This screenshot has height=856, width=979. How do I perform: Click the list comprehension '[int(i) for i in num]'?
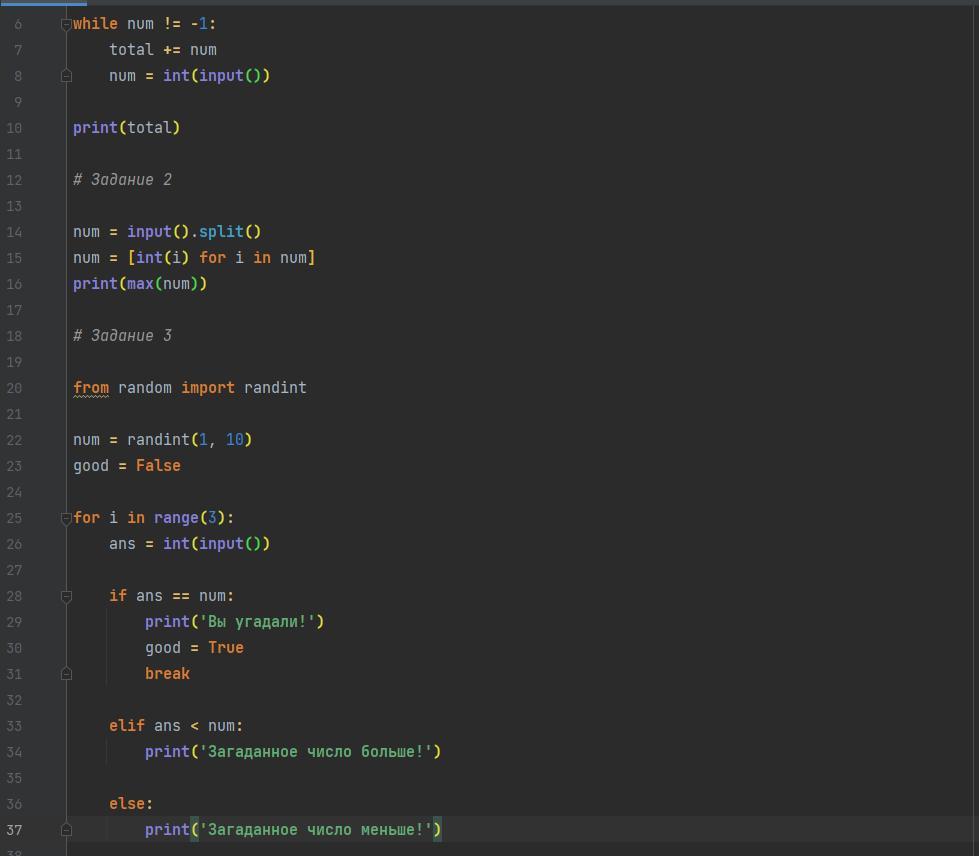[221, 258]
